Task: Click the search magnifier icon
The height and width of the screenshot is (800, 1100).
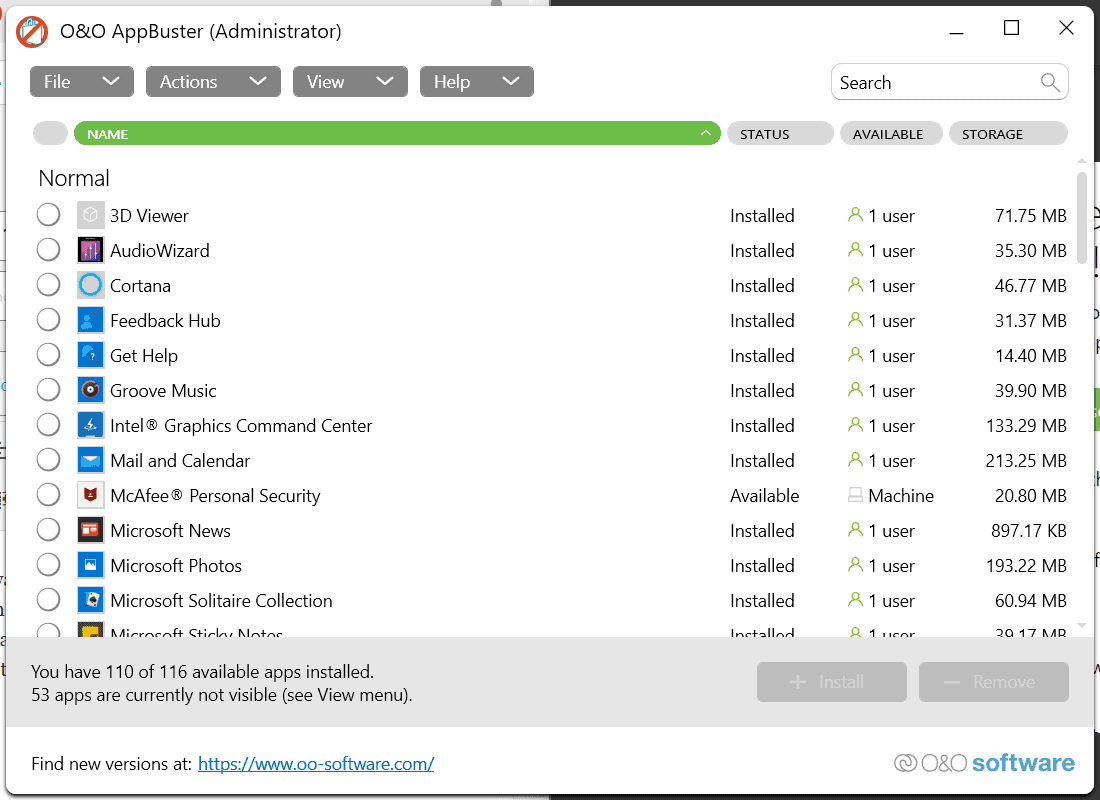Action: tap(1050, 82)
